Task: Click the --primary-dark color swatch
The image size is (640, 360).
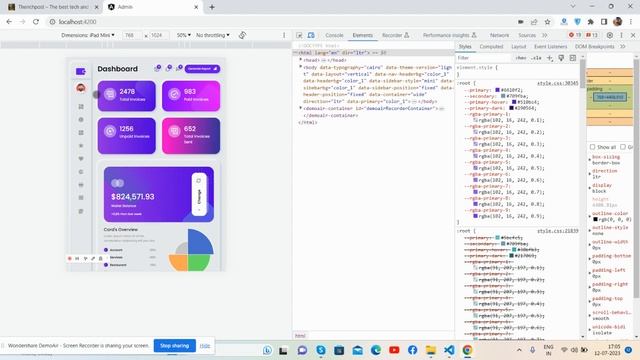Action: coord(511,108)
